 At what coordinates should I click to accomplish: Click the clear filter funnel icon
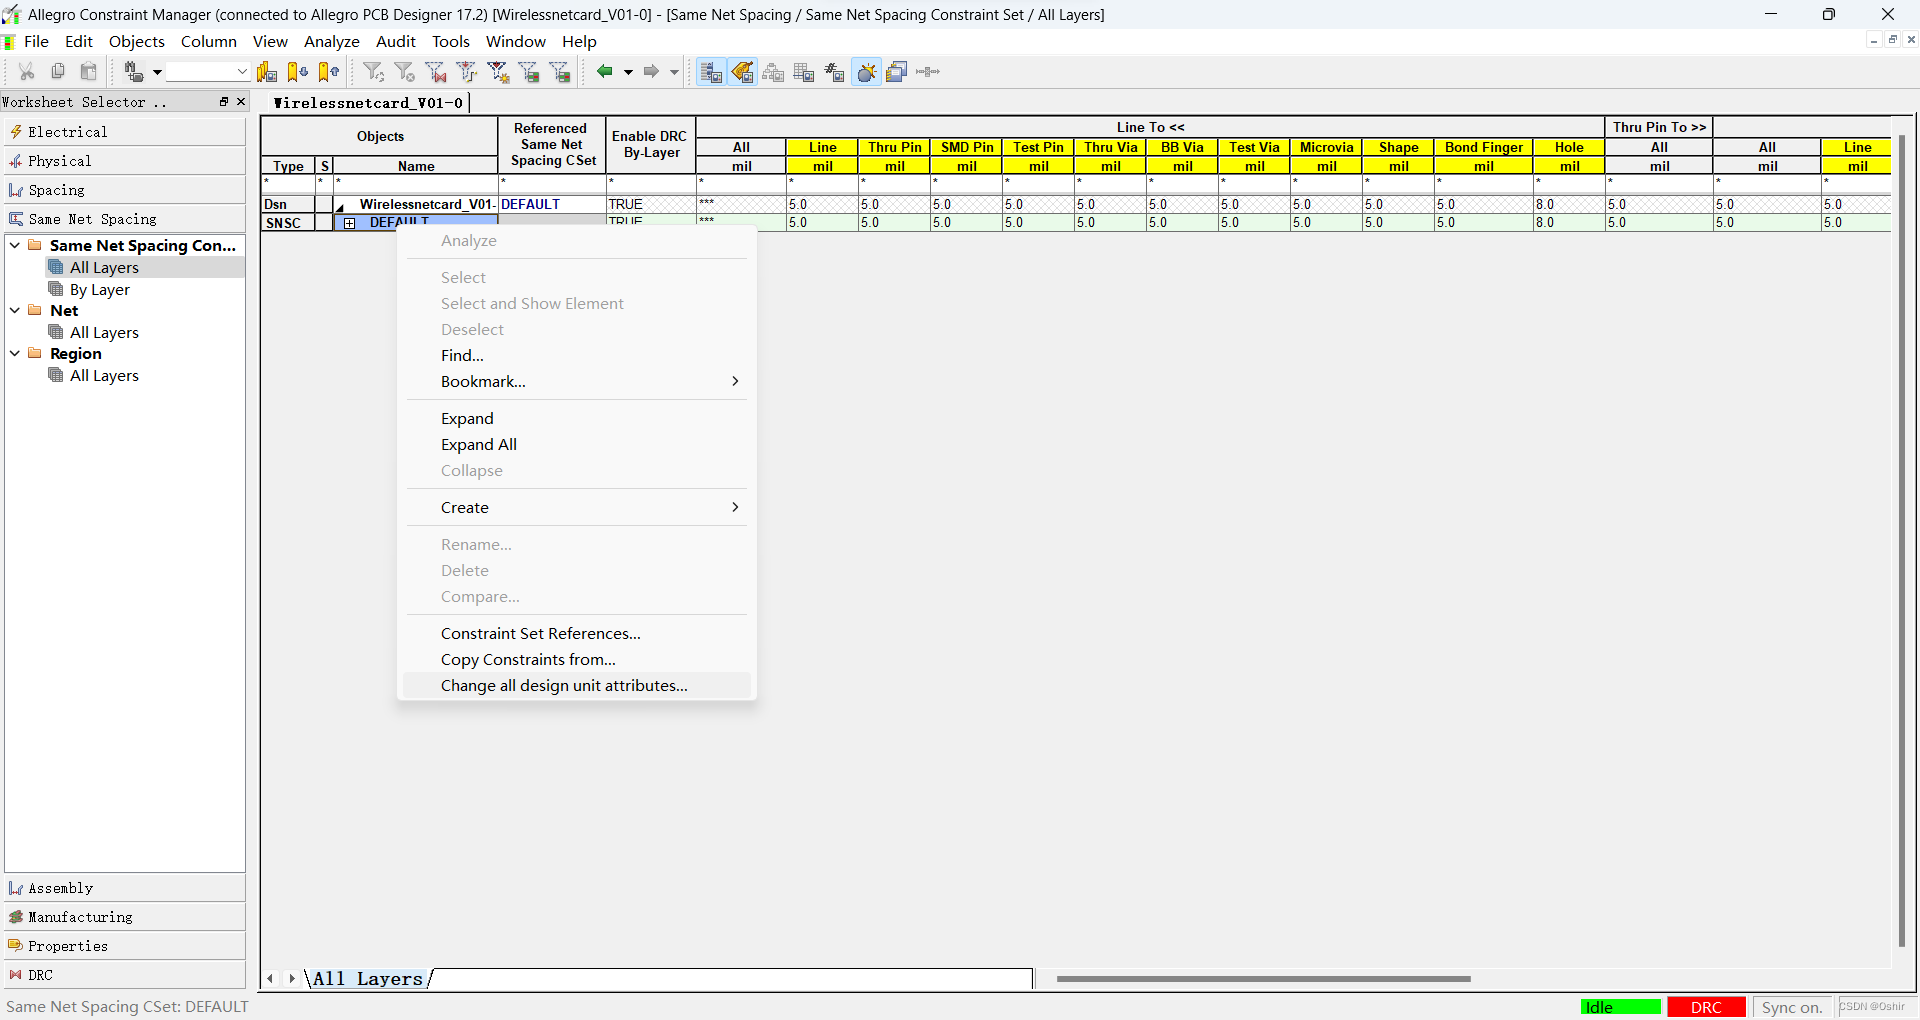405,72
